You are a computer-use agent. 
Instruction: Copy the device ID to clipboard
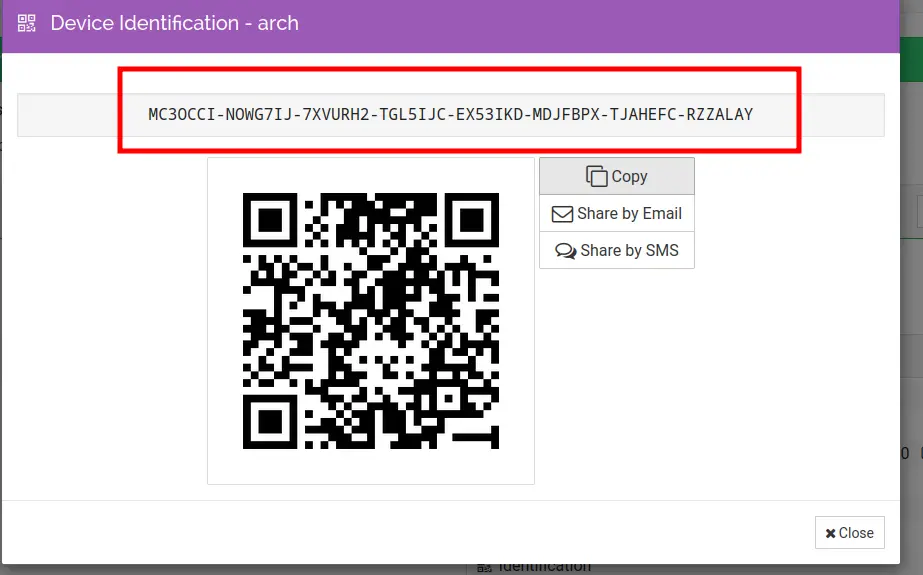[x=617, y=176]
